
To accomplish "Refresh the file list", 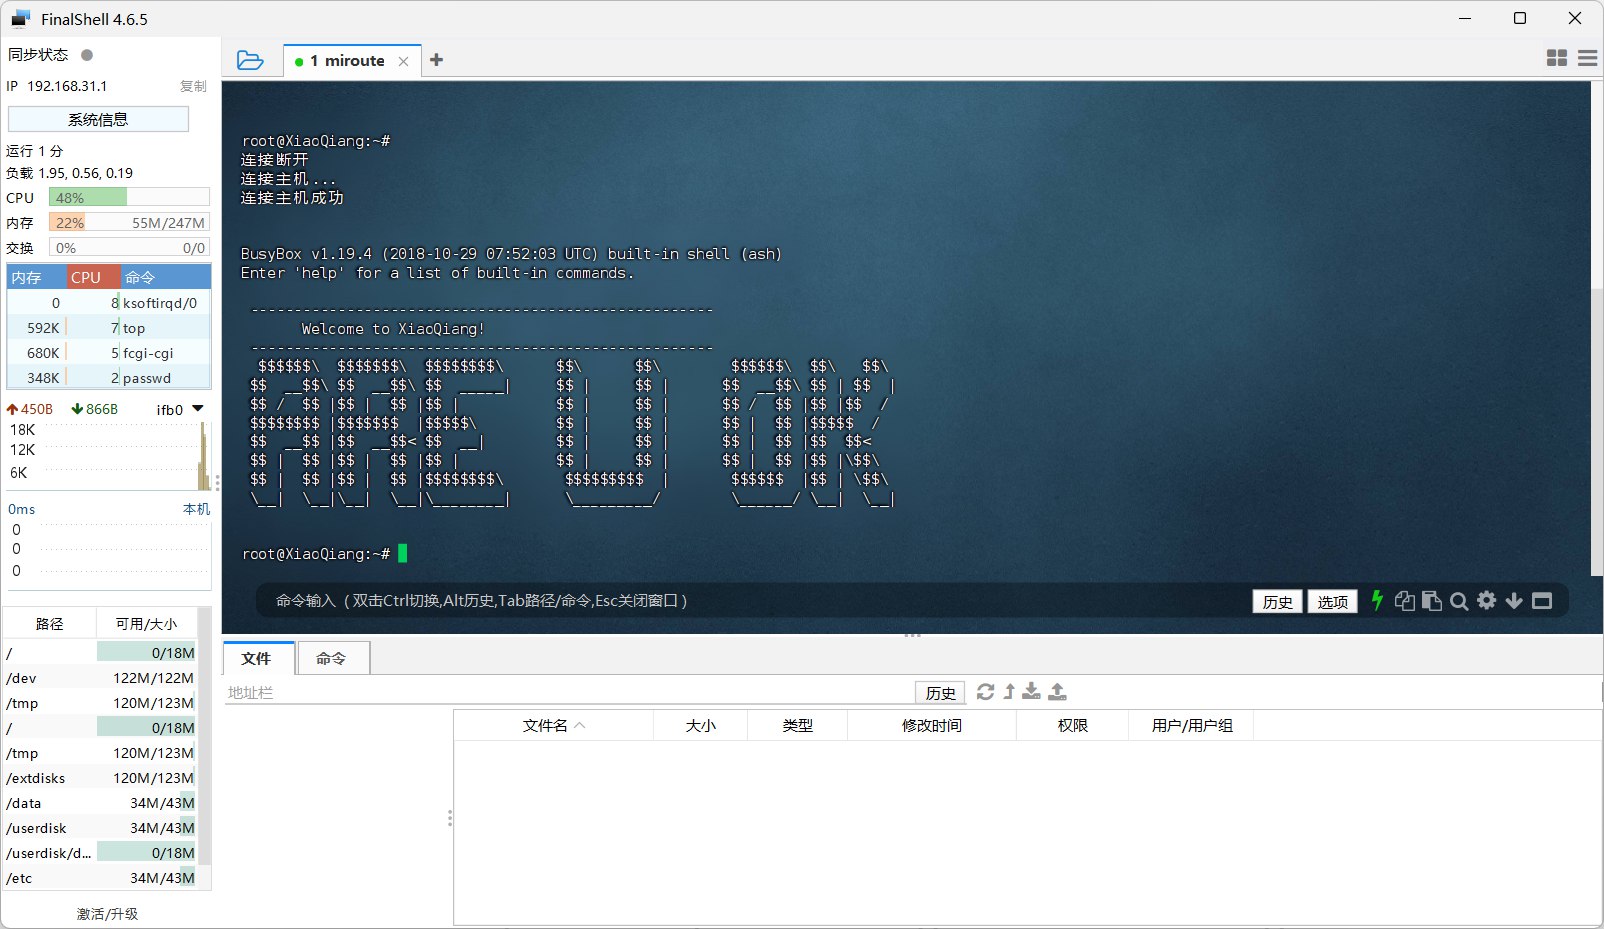I will click(985, 692).
